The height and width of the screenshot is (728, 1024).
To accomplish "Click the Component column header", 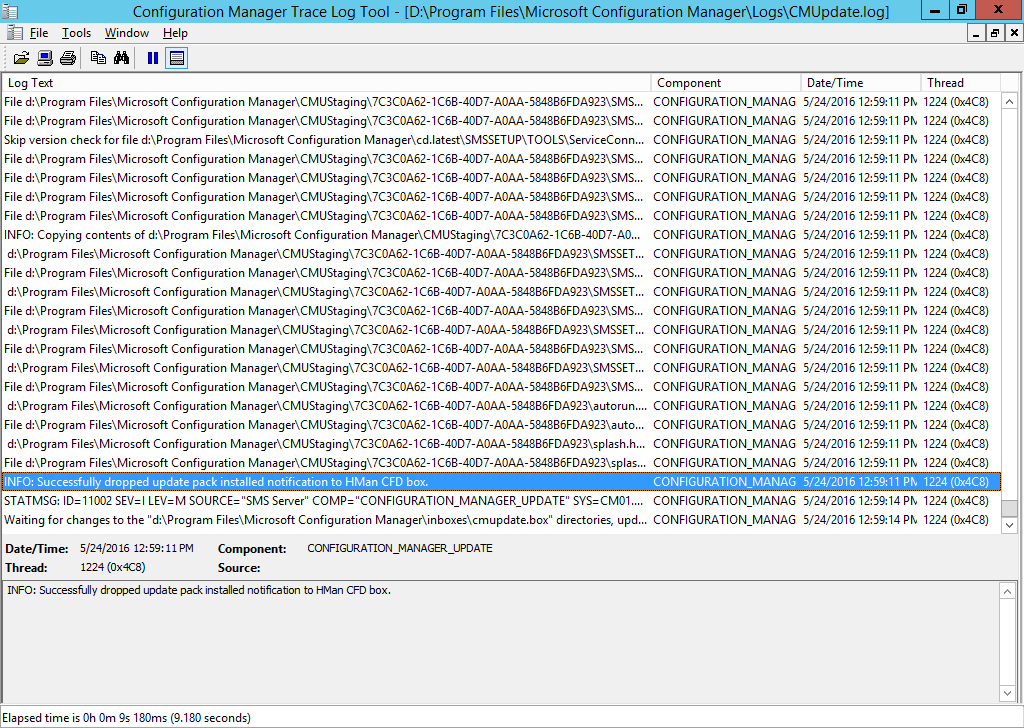I will [726, 83].
